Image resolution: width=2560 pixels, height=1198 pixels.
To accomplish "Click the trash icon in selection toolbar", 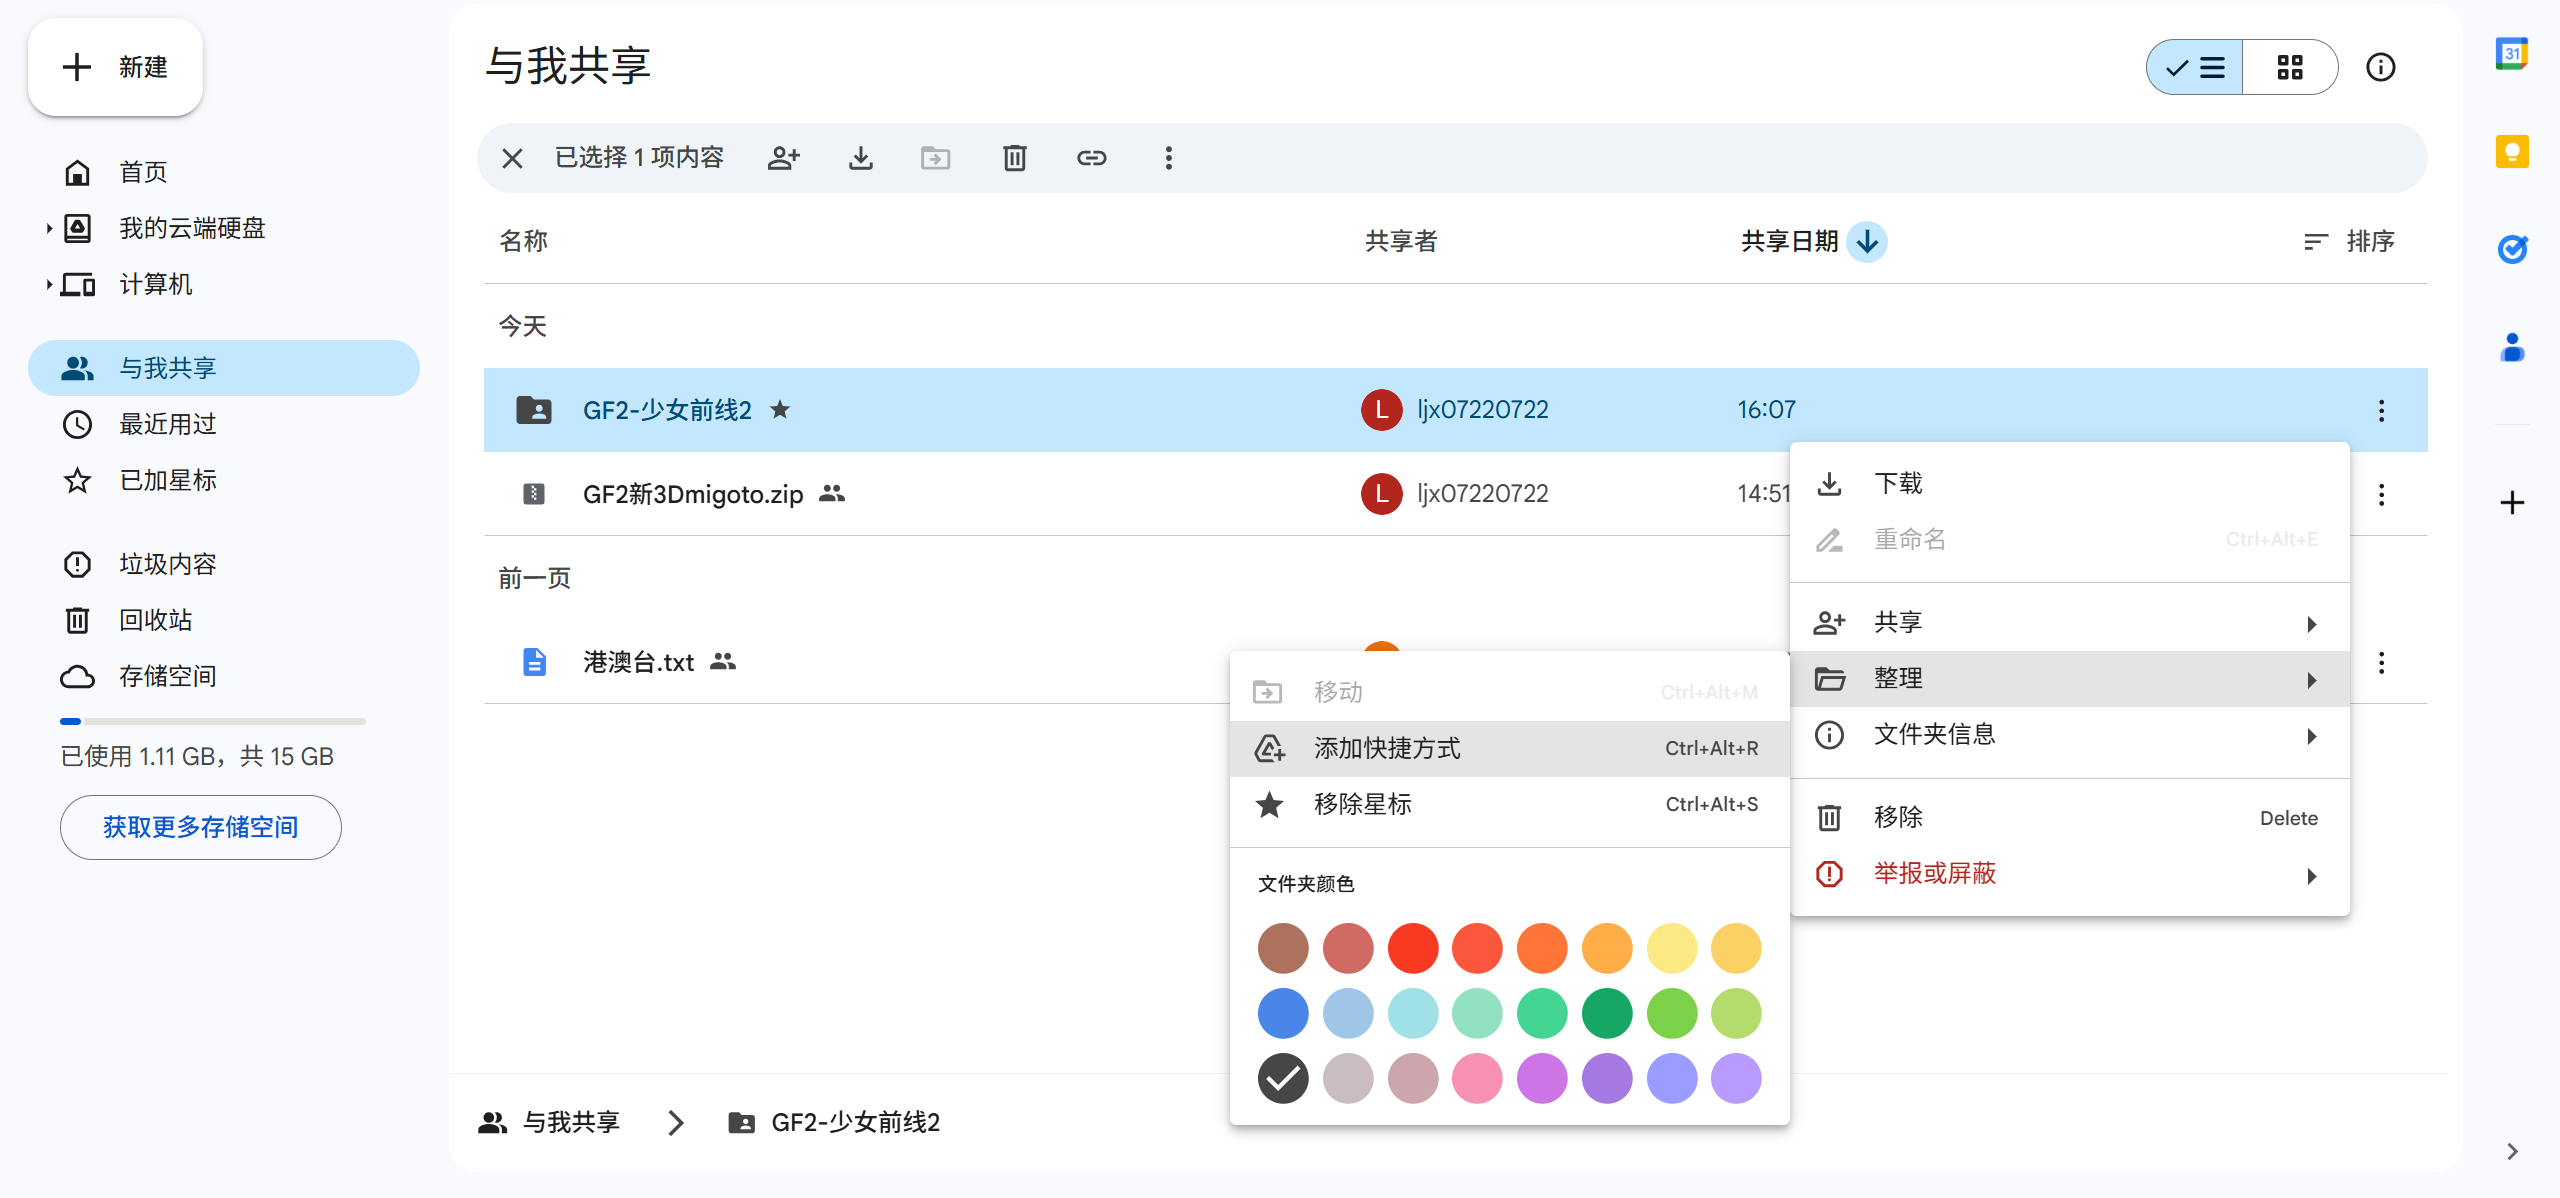I will [x=1014, y=158].
